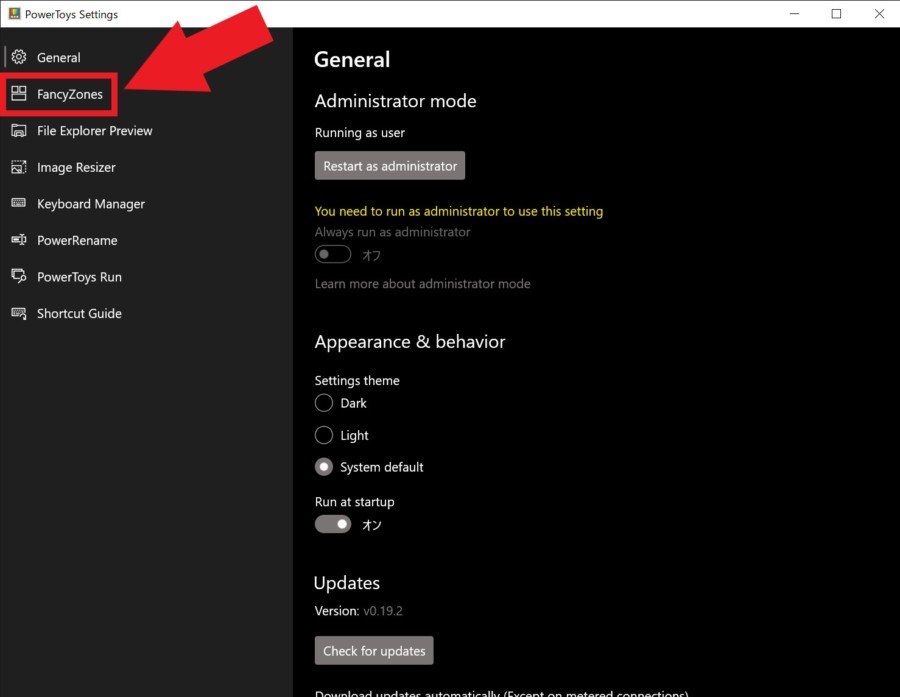This screenshot has height=697, width=900.
Task: Turn off Run at startup switch
Action: coord(333,524)
